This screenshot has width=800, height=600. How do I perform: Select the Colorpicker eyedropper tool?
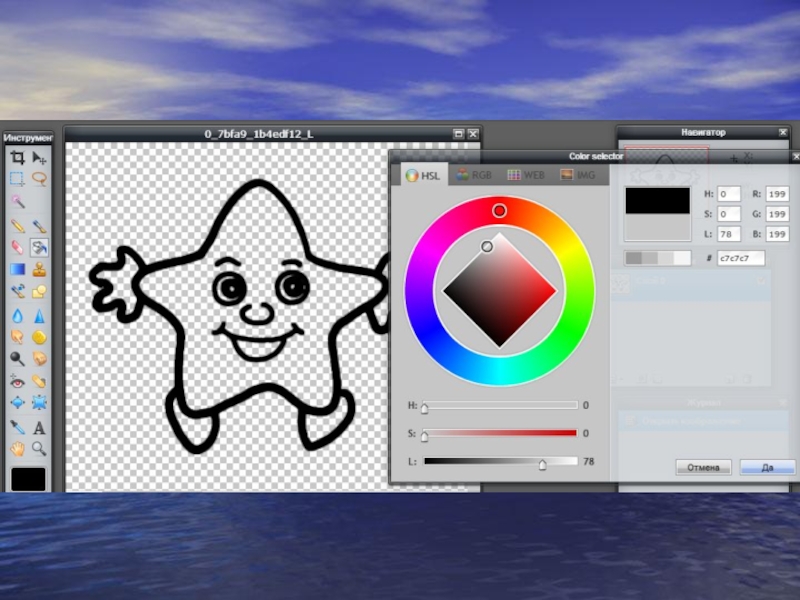17,427
